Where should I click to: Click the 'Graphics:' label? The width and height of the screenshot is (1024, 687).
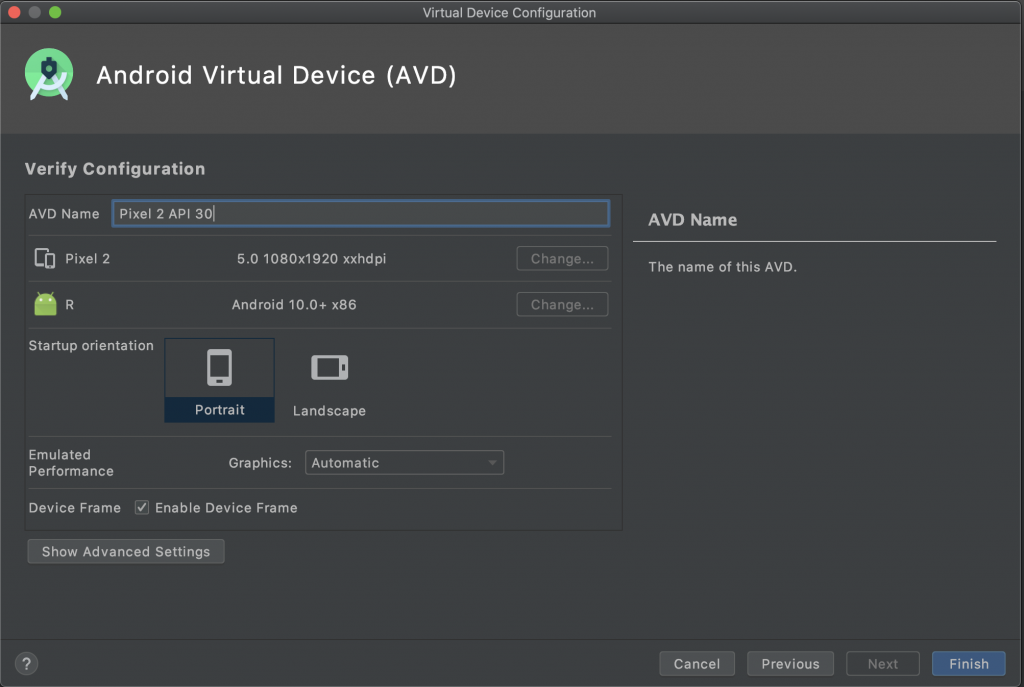(x=260, y=462)
